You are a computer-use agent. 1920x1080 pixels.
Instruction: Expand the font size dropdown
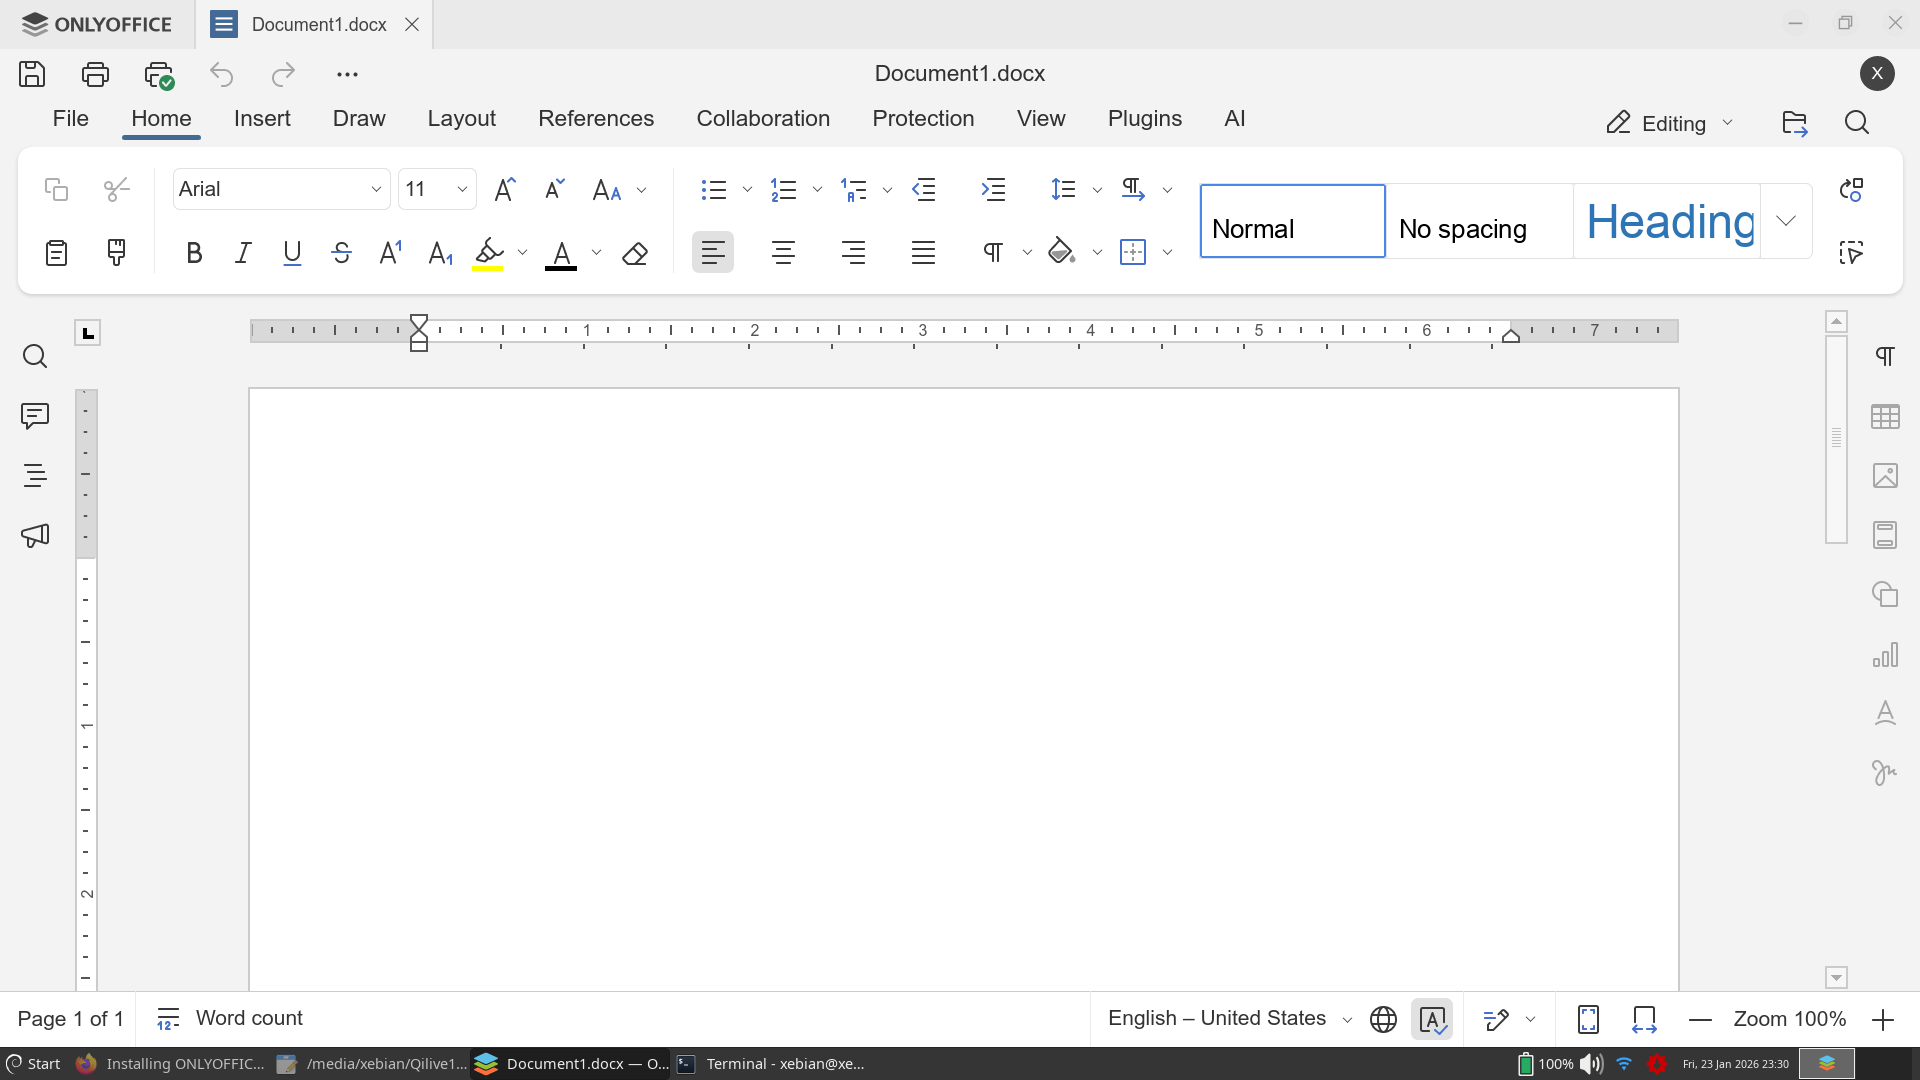(462, 190)
